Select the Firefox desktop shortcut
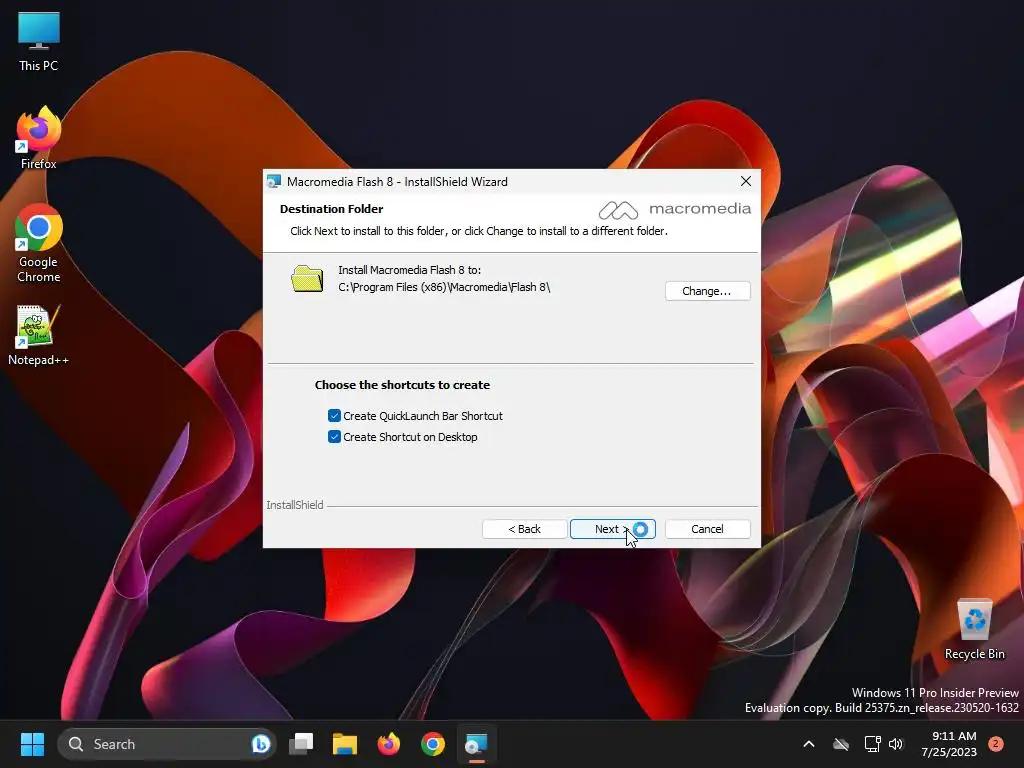This screenshot has width=1024, height=768. click(39, 138)
